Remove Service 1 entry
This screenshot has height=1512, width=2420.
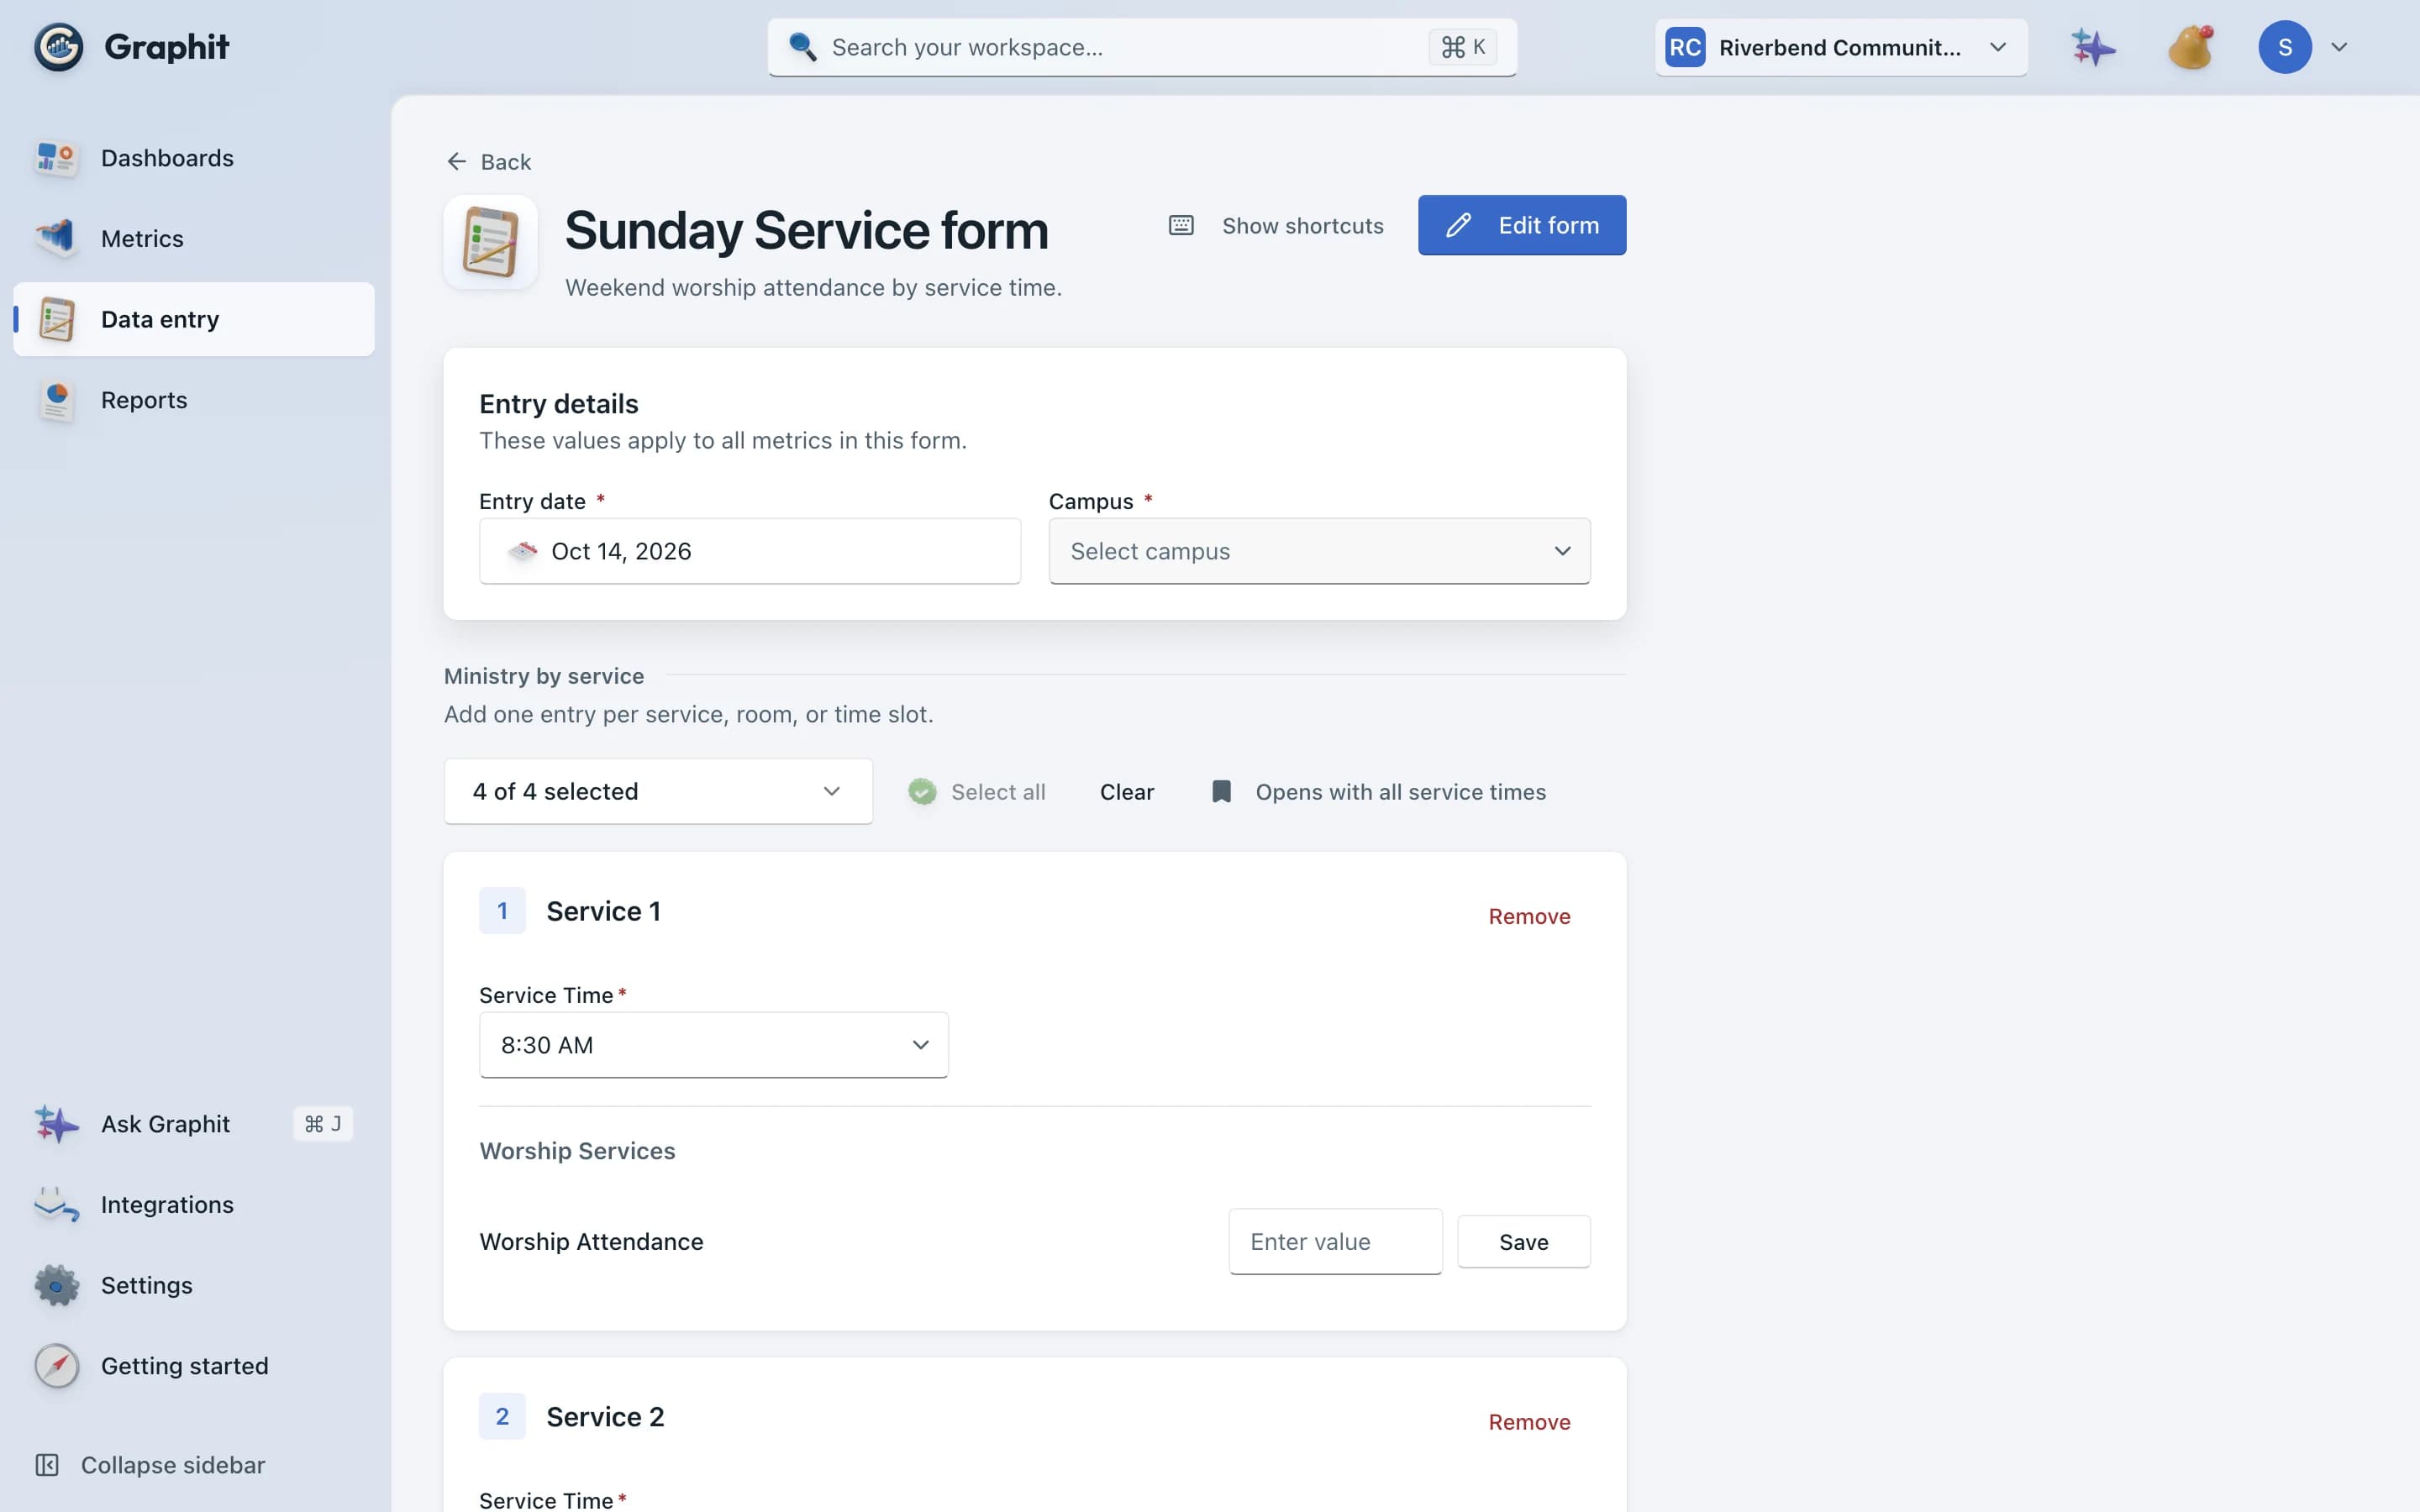[x=1529, y=916]
